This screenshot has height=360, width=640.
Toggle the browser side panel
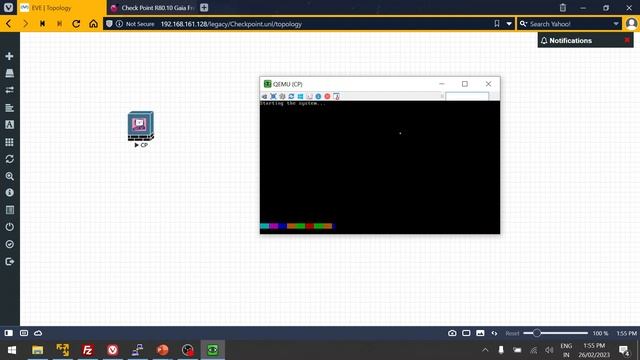pyautogui.click(x=9, y=333)
